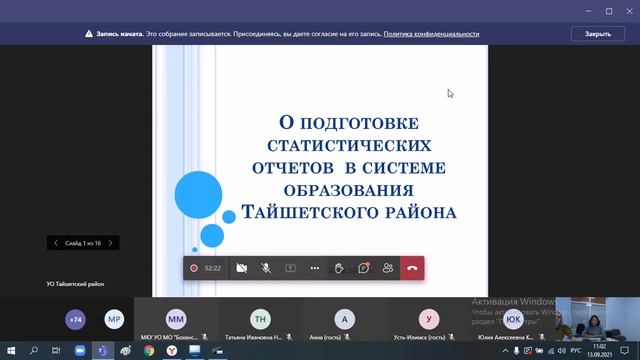Open the network icon in the tray
The height and width of the screenshot is (360, 640).
(551, 351)
